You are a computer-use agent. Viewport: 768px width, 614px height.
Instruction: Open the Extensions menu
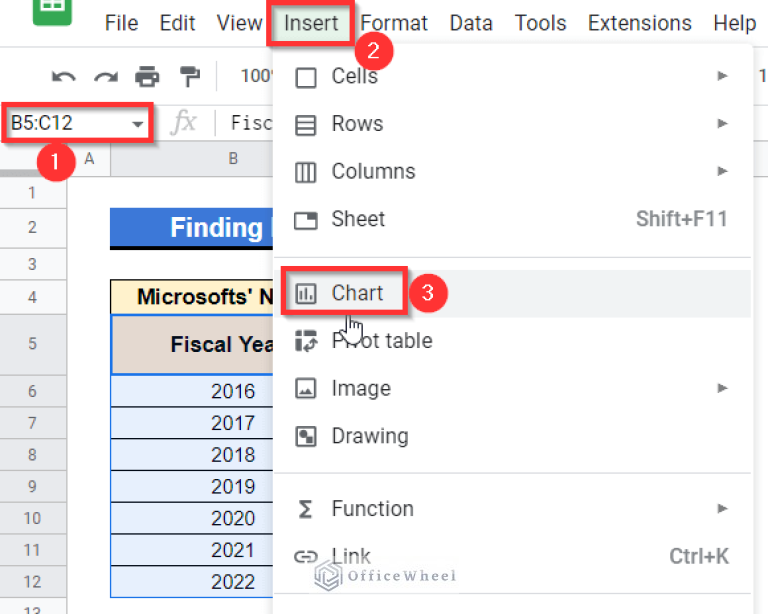point(640,23)
